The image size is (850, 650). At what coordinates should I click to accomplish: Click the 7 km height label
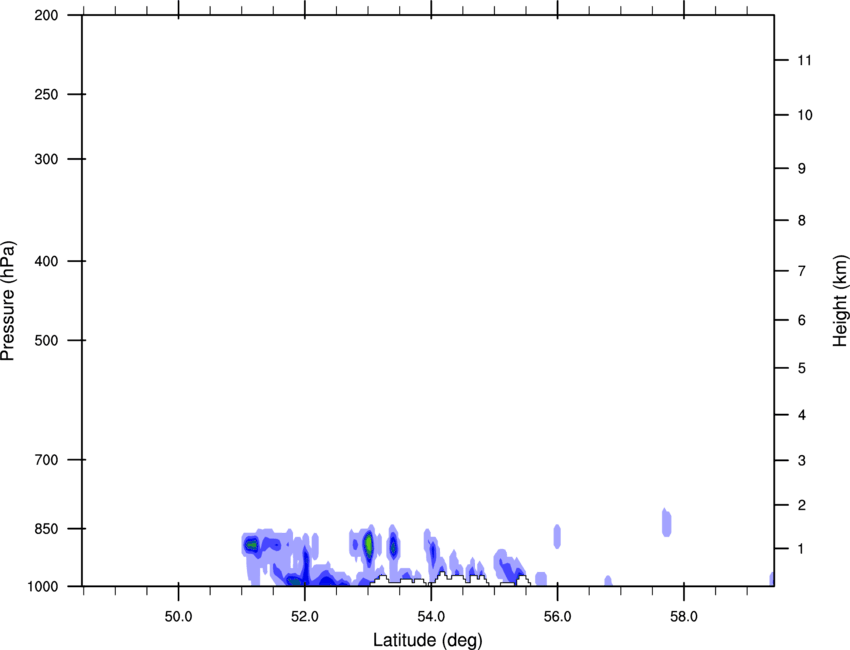802,271
